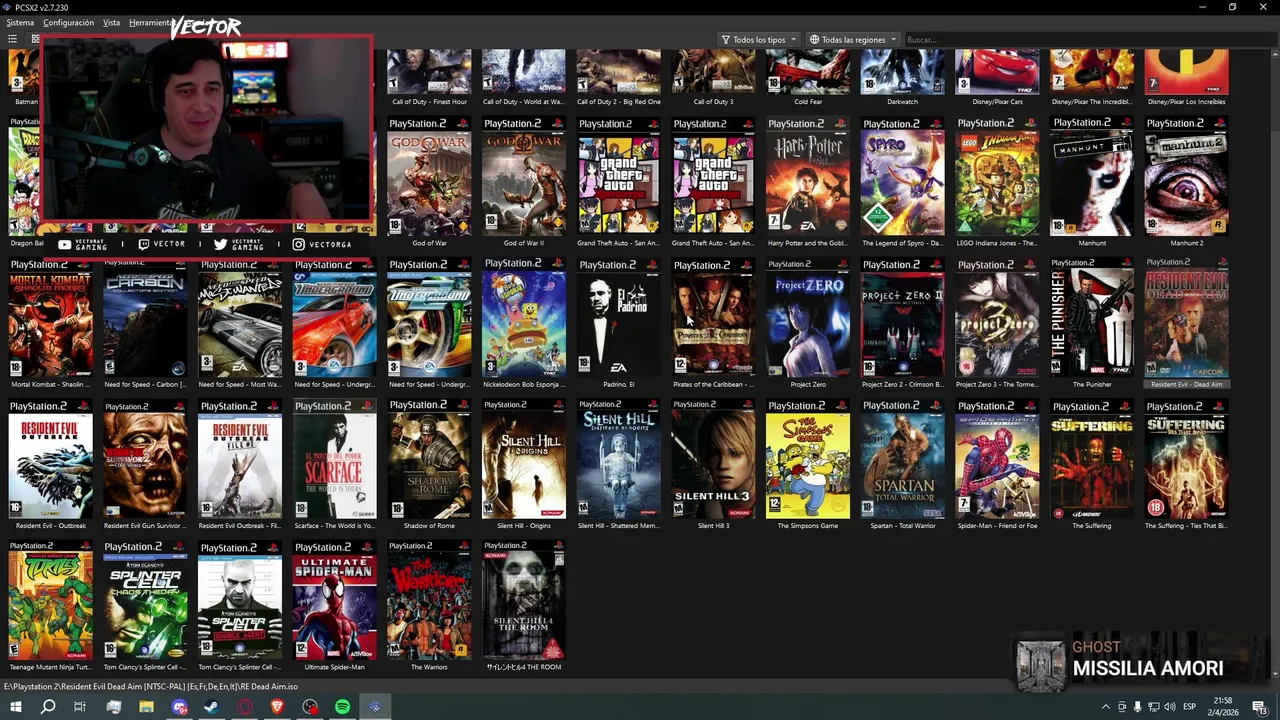
Task: Select Pirates of the Caribbean cover
Action: point(713,318)
